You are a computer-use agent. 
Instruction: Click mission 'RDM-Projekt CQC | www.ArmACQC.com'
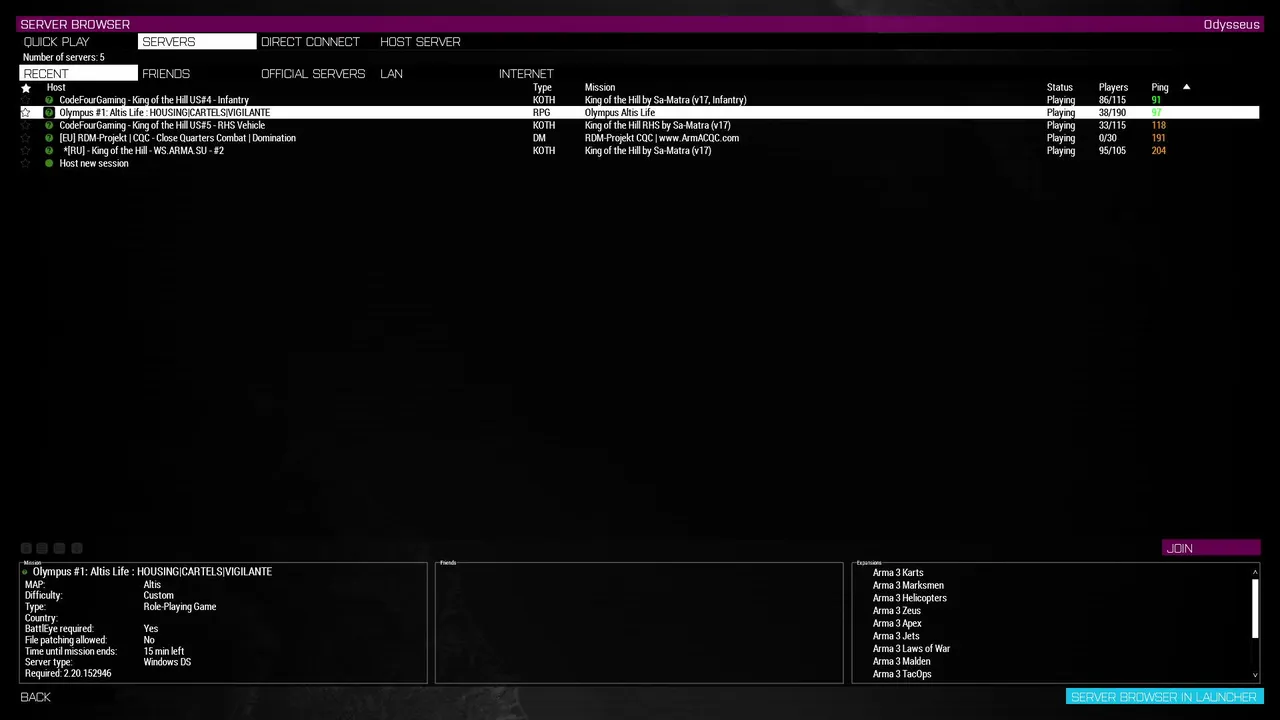pyautogui.click(x=662, y=138)
